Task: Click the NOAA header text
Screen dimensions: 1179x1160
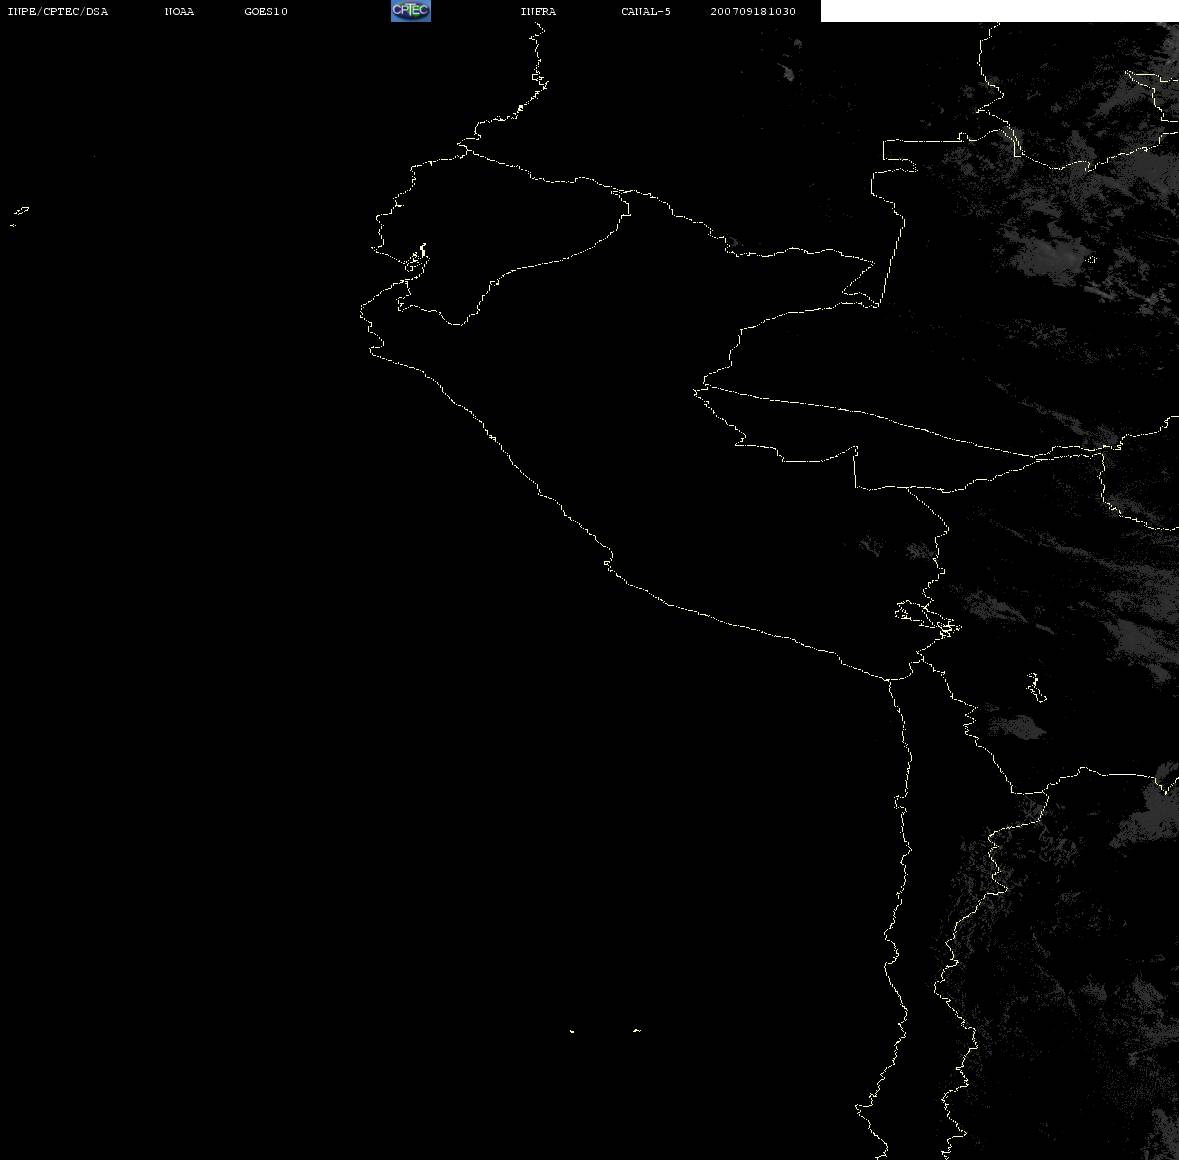Action: click(x=180, y=11)
